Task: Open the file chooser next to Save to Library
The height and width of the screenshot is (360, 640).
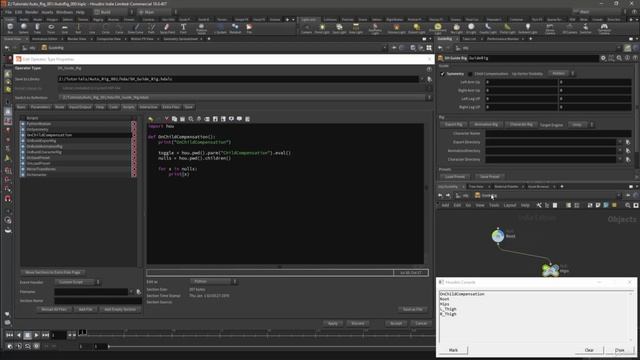Action: 429,79
